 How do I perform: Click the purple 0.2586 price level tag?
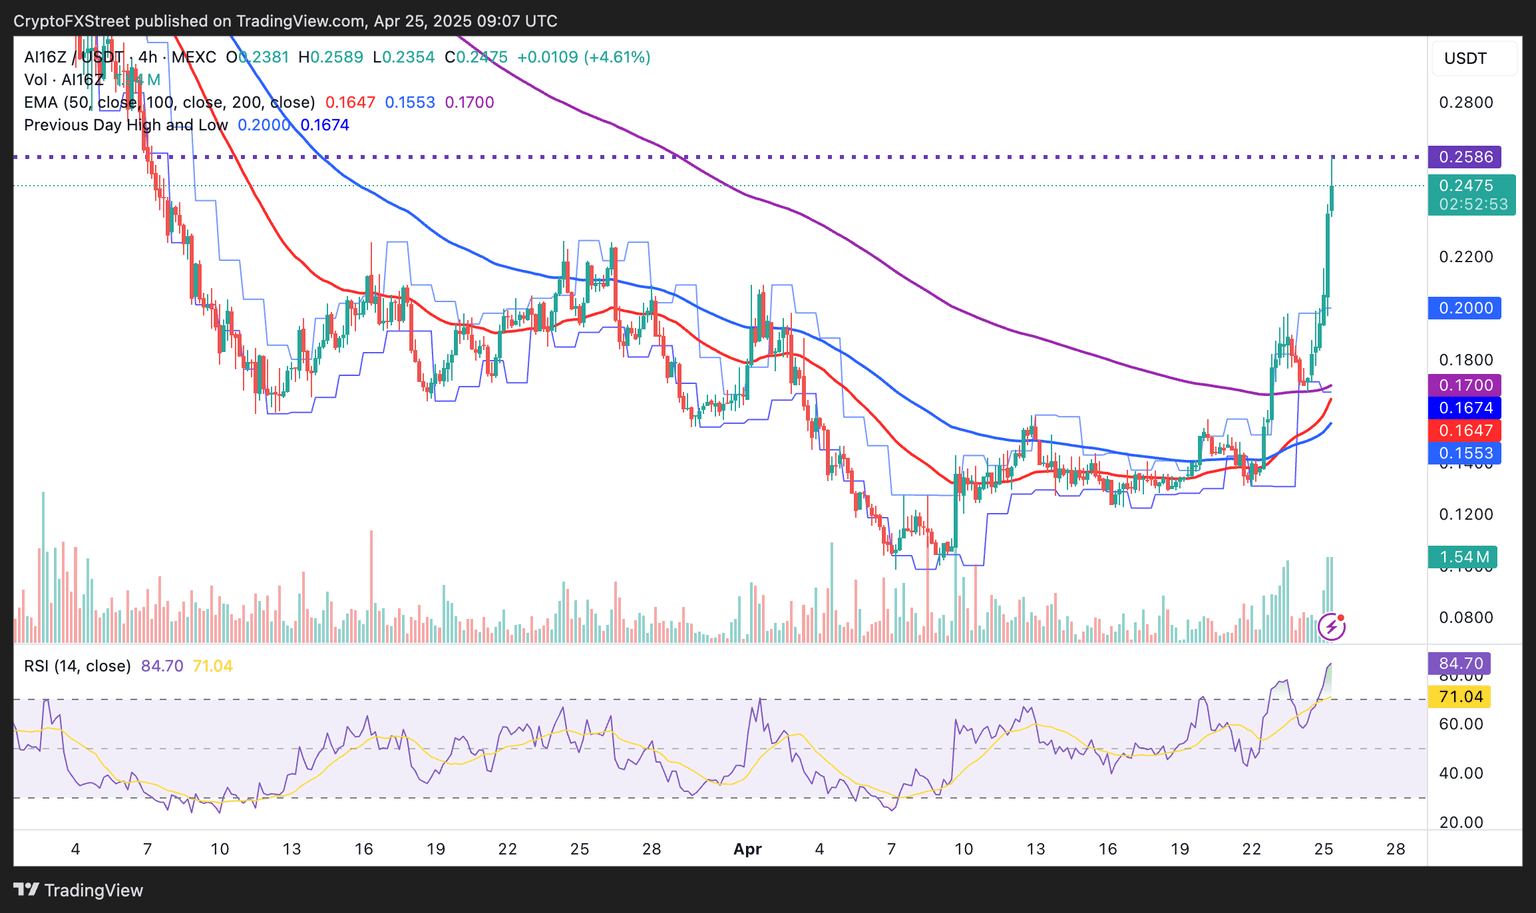(x=1464, y=157)
